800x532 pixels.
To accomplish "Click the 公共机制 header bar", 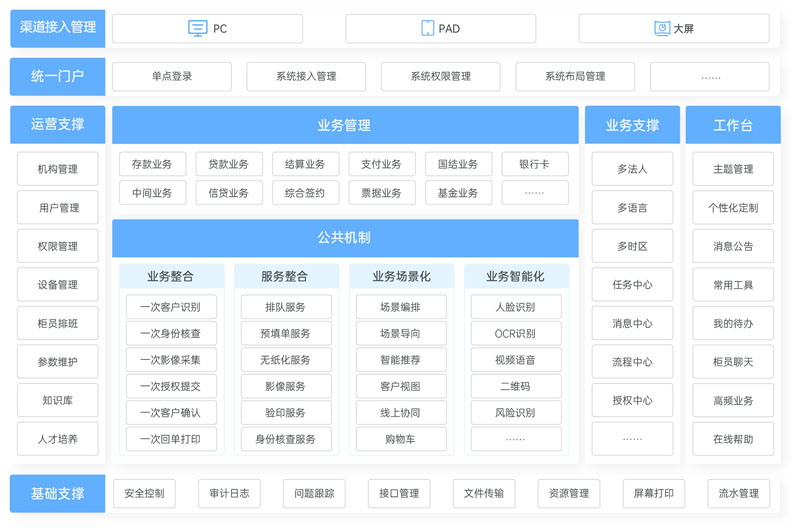I will [344, 238].
